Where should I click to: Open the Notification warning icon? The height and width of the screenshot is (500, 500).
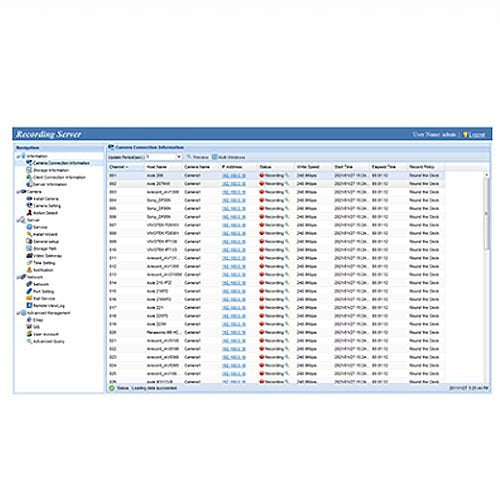29,270
